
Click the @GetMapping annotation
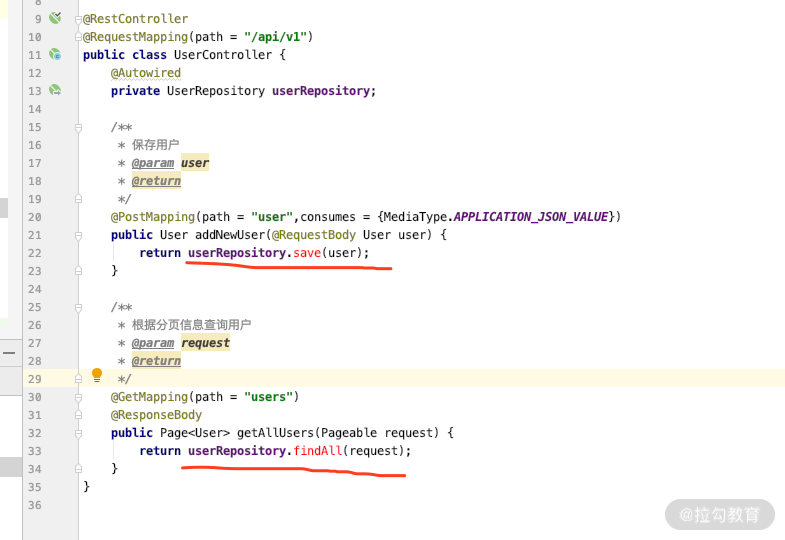point(149,397)
